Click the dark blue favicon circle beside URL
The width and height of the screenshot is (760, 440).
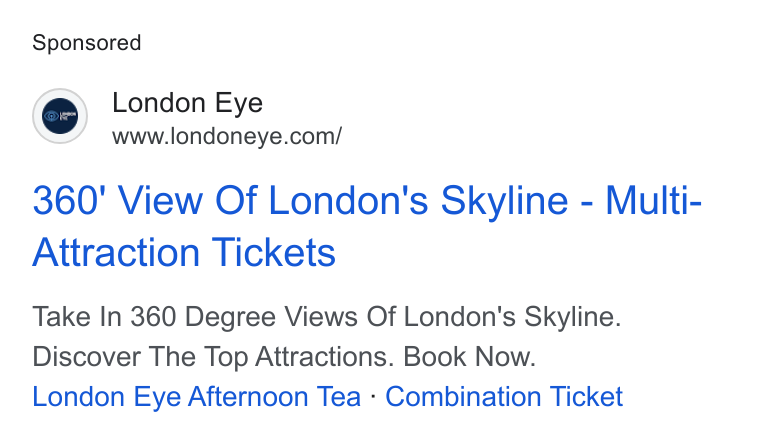click(60, 116)
